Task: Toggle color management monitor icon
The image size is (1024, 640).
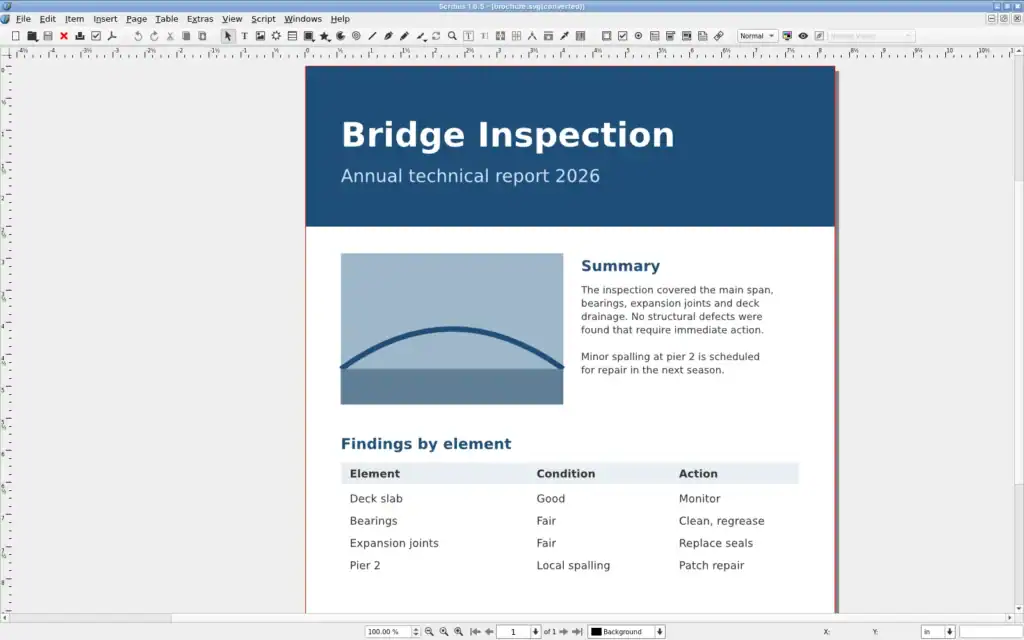Action: 787,36
